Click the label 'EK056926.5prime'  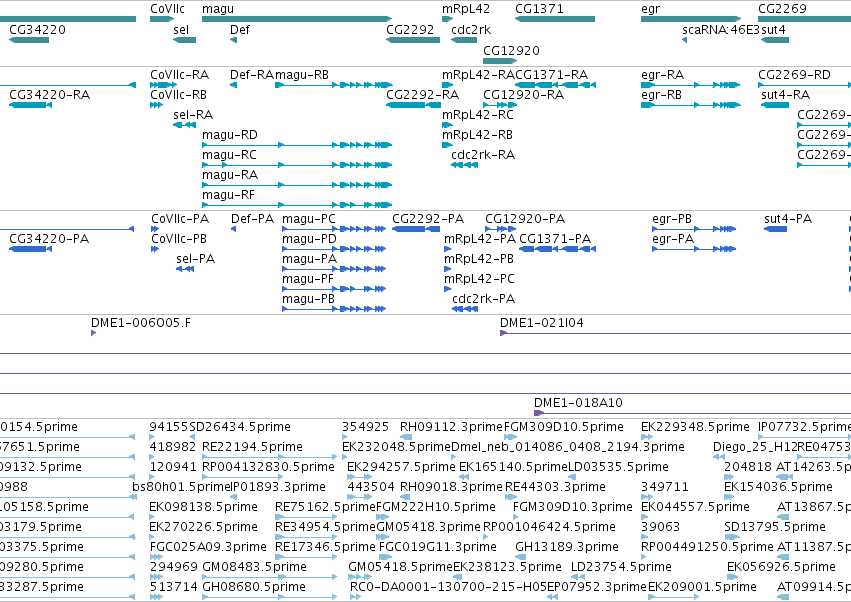click(781, 567)
